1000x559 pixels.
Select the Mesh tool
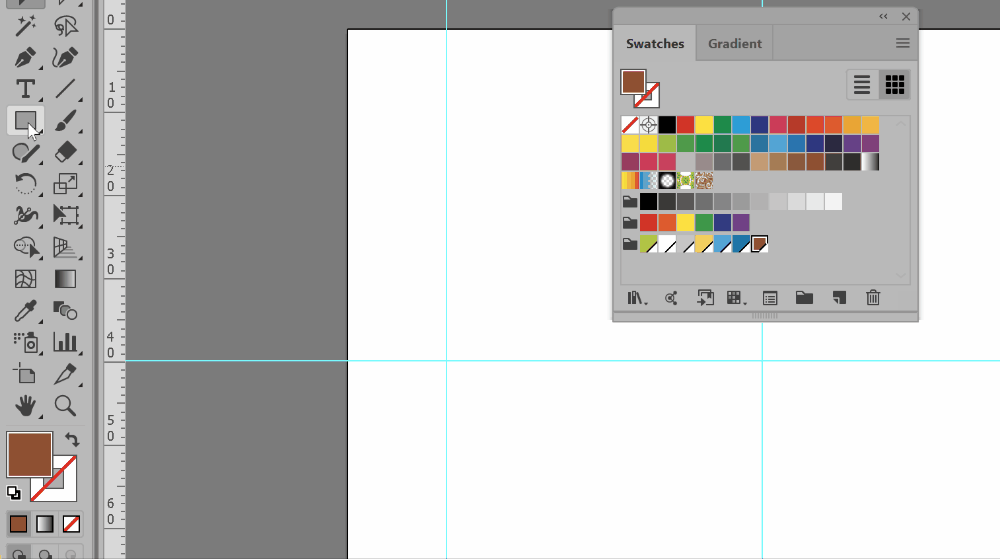tap(26, 279)
